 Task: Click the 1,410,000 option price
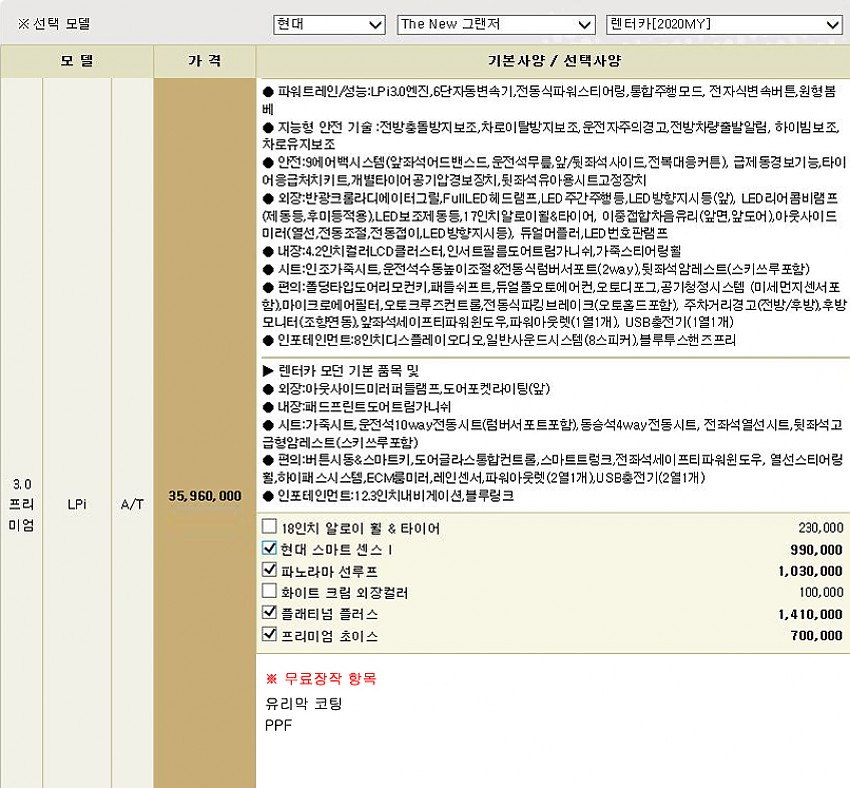(x=809, y=614)
